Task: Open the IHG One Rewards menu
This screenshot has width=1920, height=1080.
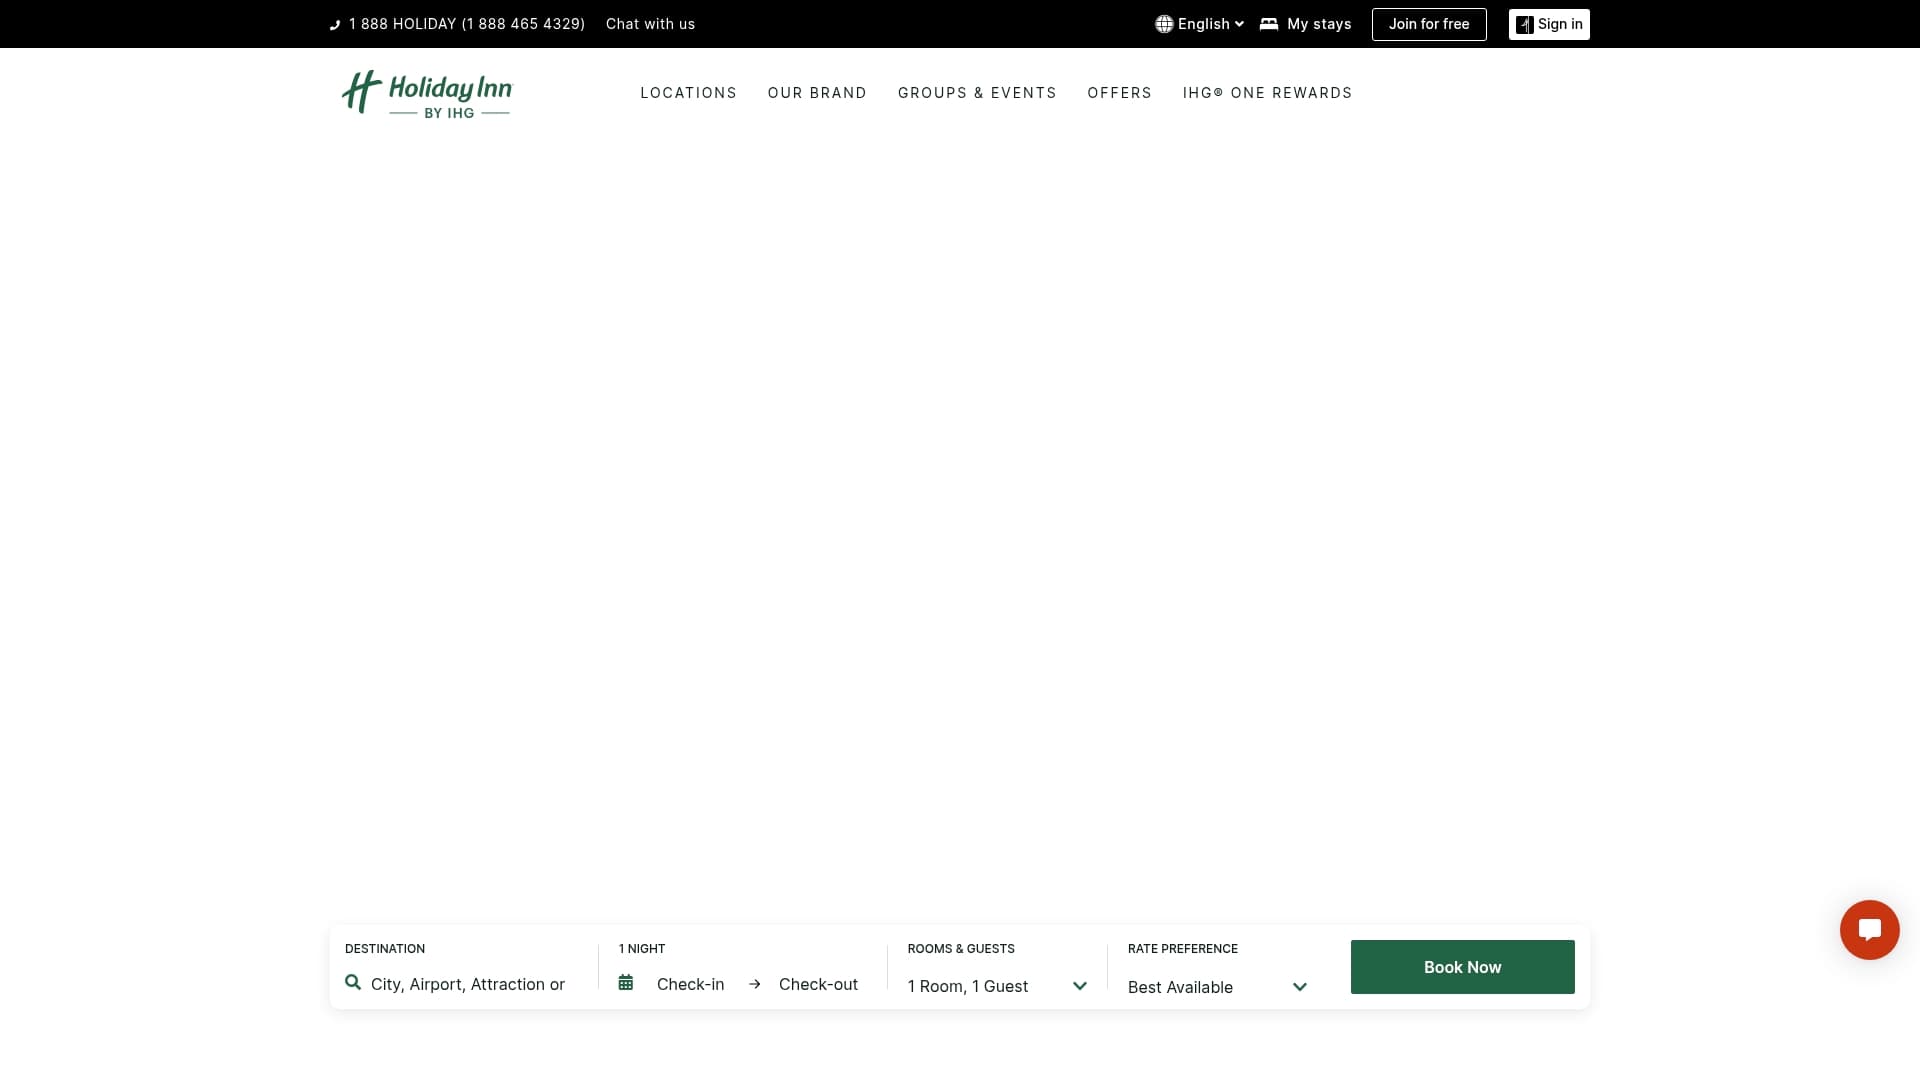Action: (x=1267, y=93)
